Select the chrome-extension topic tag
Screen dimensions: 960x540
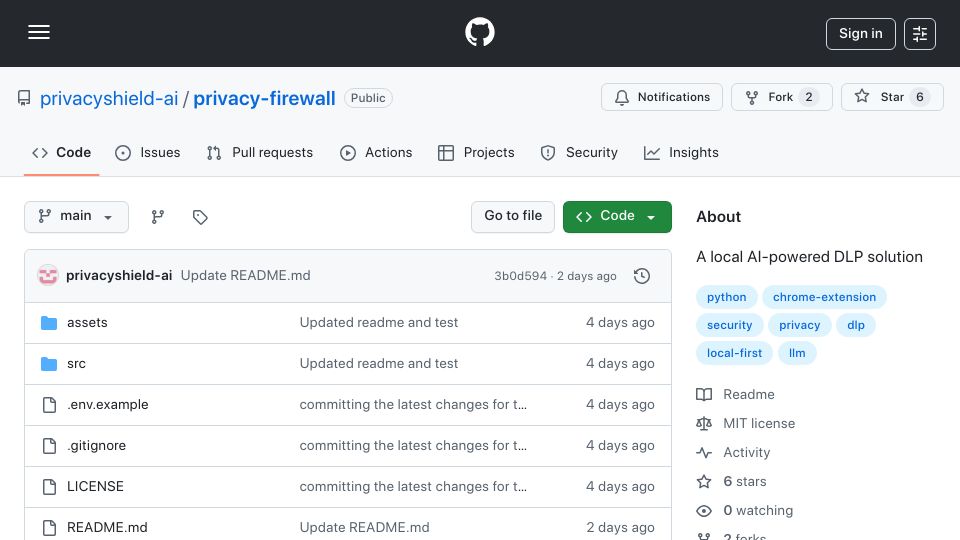(824, 297)
